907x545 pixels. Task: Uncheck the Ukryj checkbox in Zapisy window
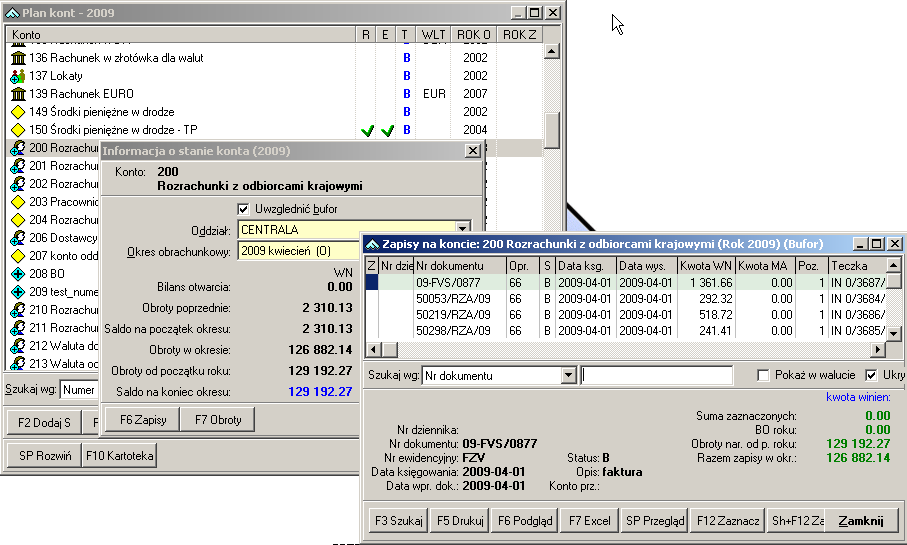click(871, 375)
